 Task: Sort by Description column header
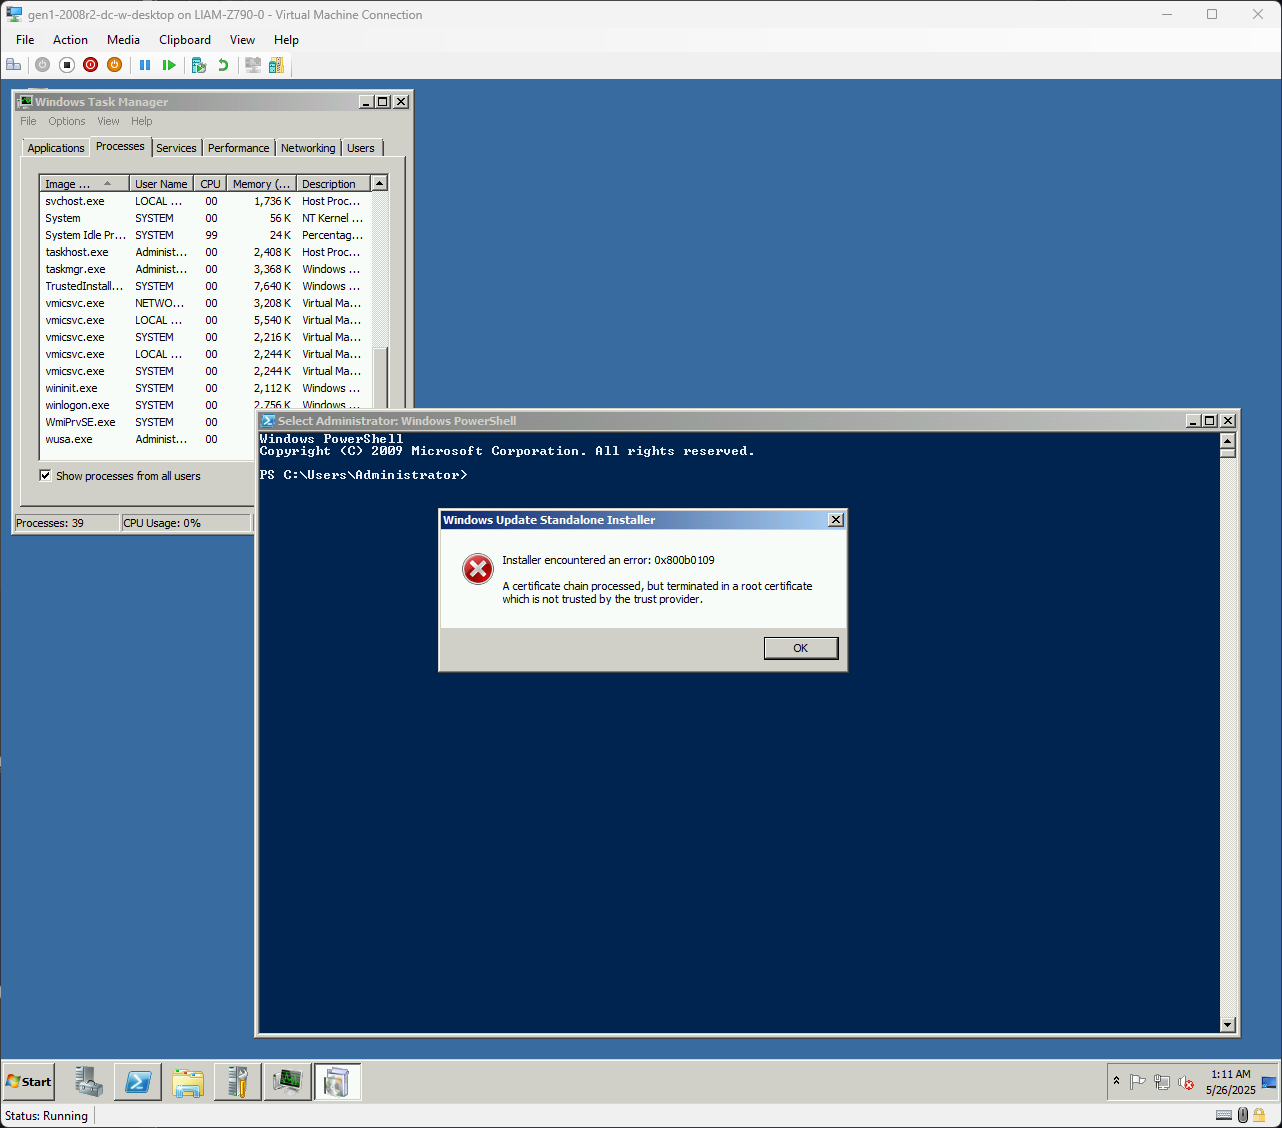click(x=333, y=184)
